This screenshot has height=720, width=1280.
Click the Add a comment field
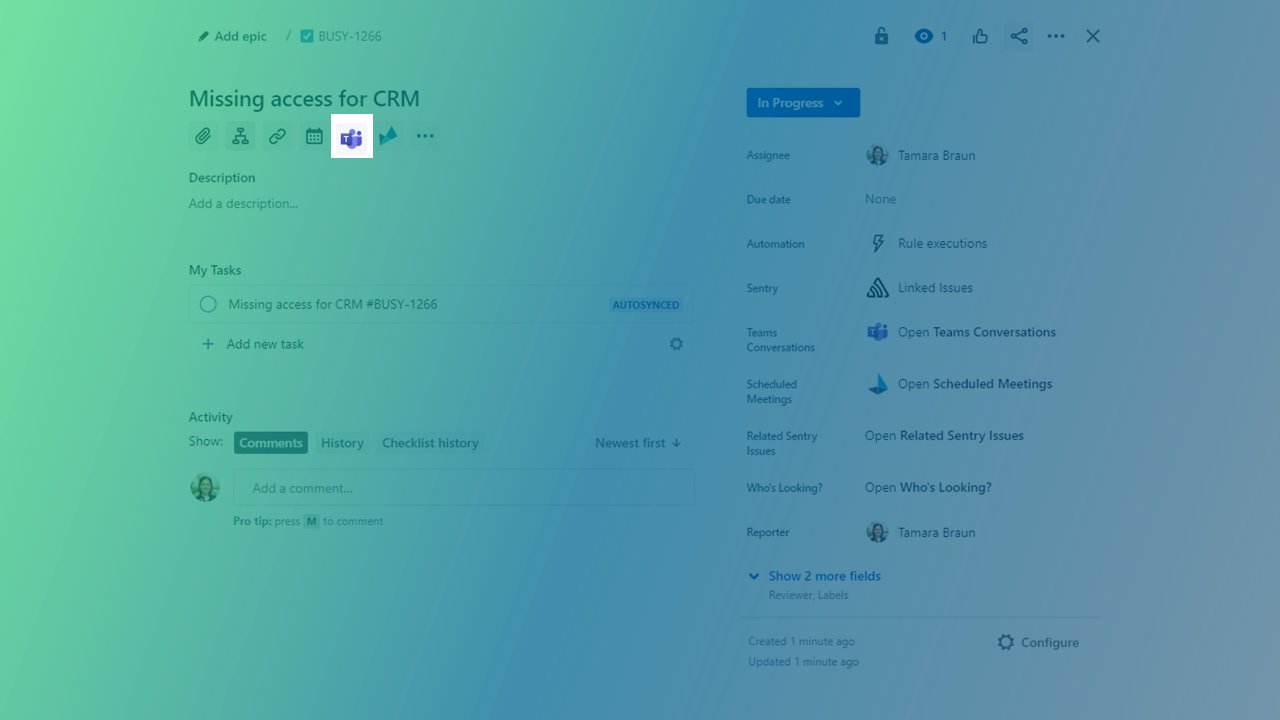[x=464, y=487]
